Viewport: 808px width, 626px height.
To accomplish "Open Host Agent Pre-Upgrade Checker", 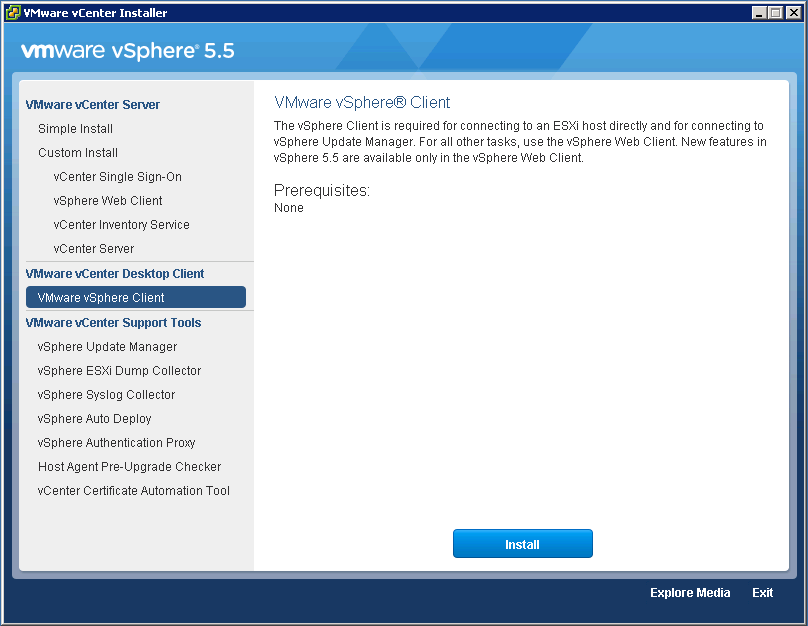I will click(x=129, y=467).
